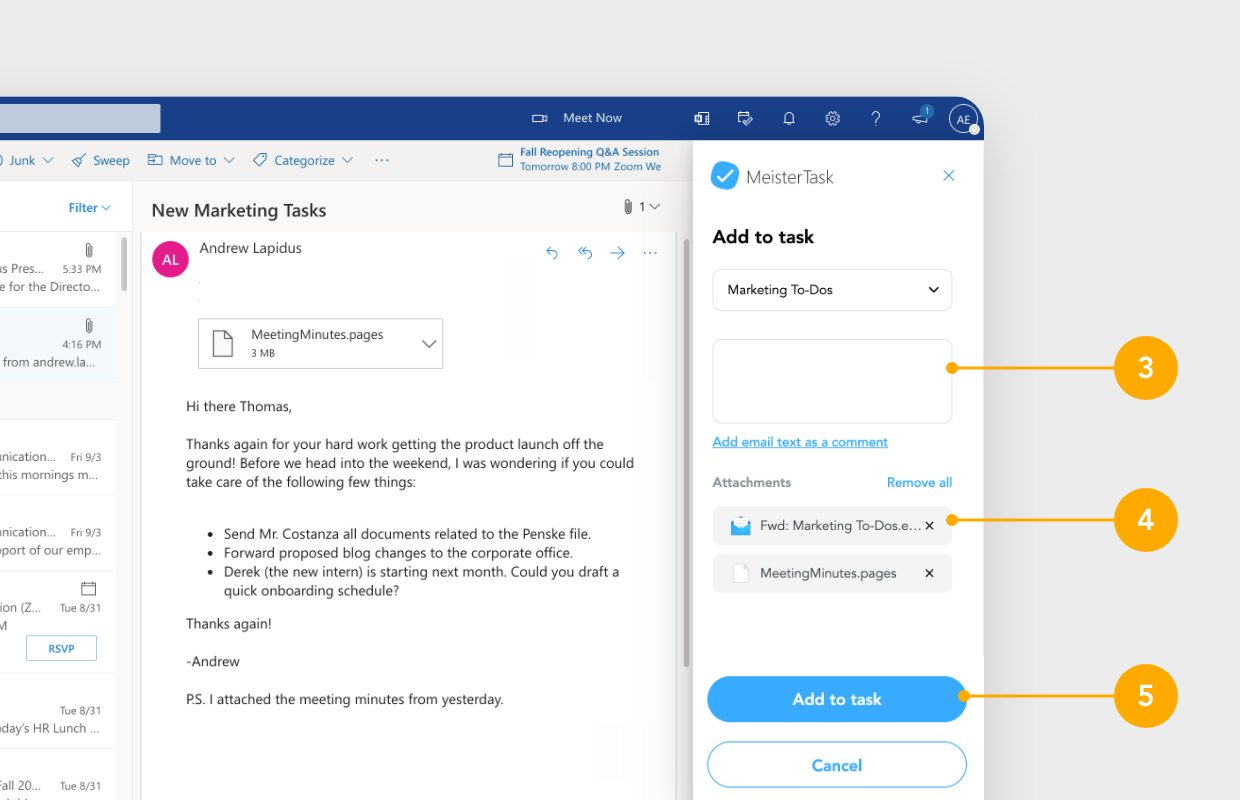Click the Forward arrow icon
Viewport: 1240px width, 800px height.
tap(617, 253)
